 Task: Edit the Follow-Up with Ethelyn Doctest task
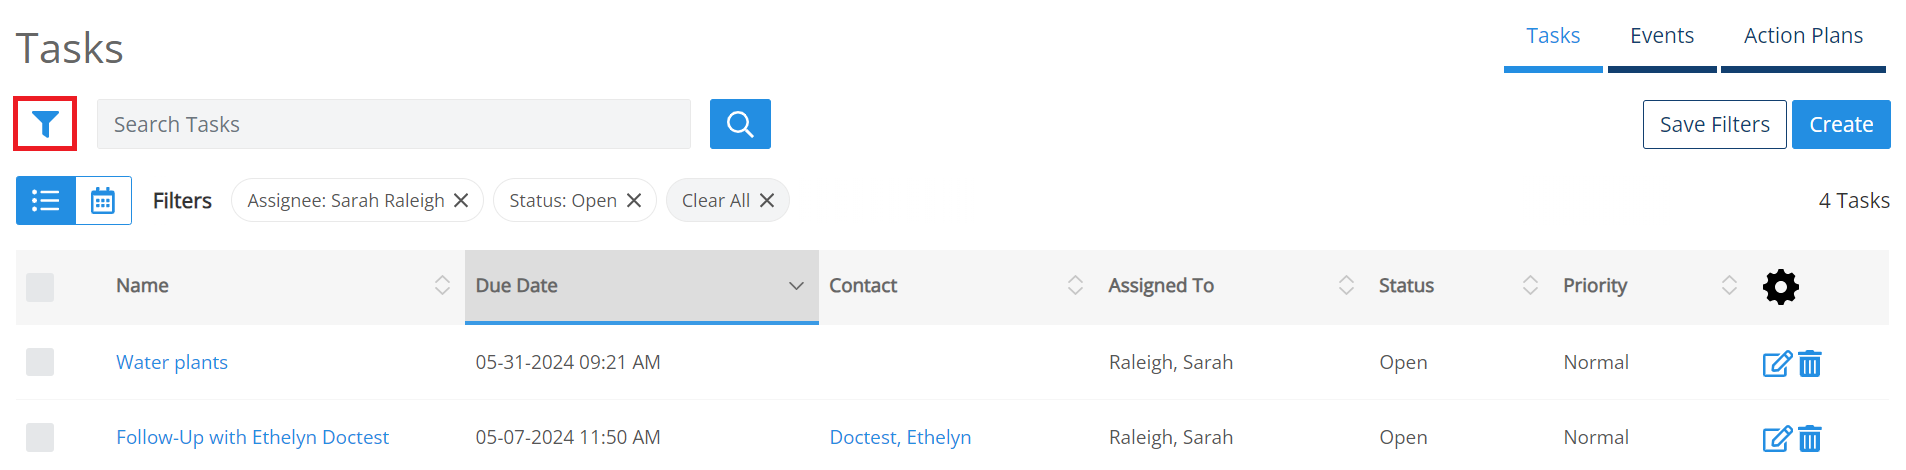point(1776,438)
